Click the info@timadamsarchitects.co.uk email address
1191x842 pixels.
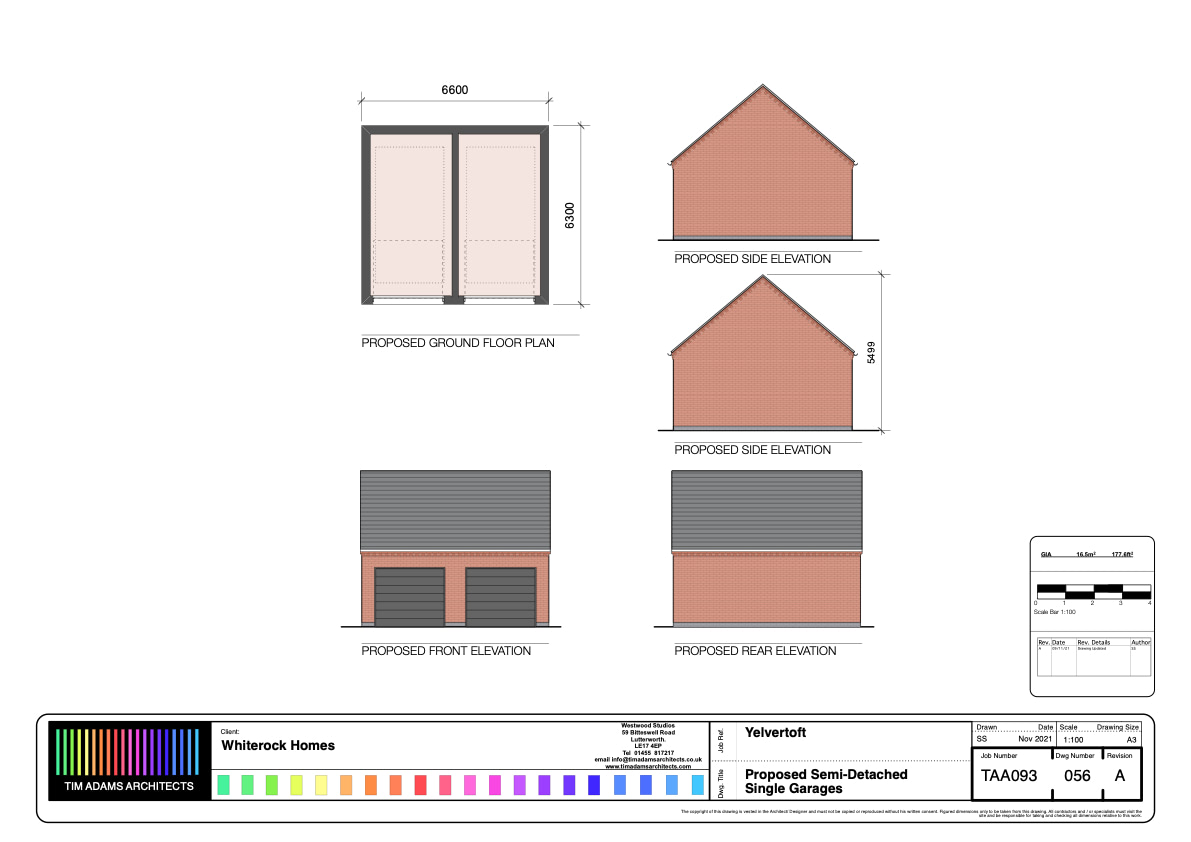pos(647,760)
